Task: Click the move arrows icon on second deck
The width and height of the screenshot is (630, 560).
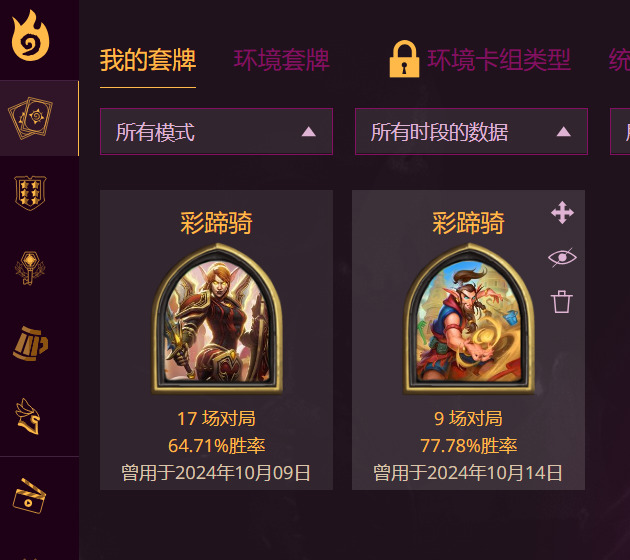Action: tap(562, 212)
